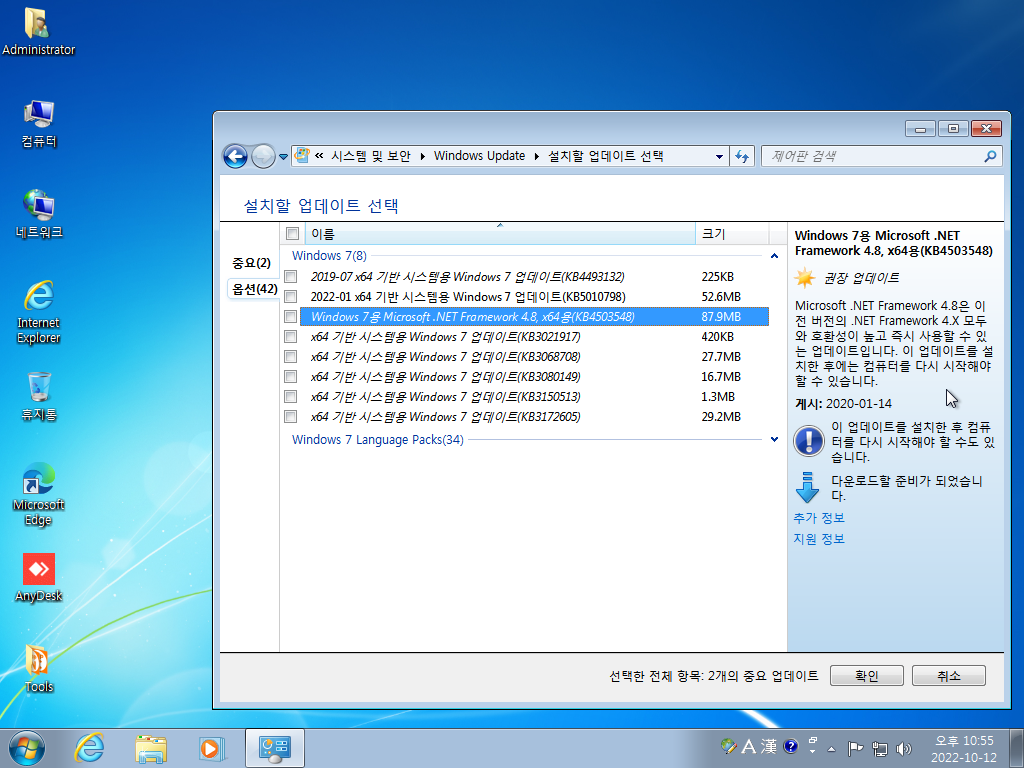Viewport: 1024px width, 768px height.
Task: Open the address bar history dropdown
Action: point(719,157)
